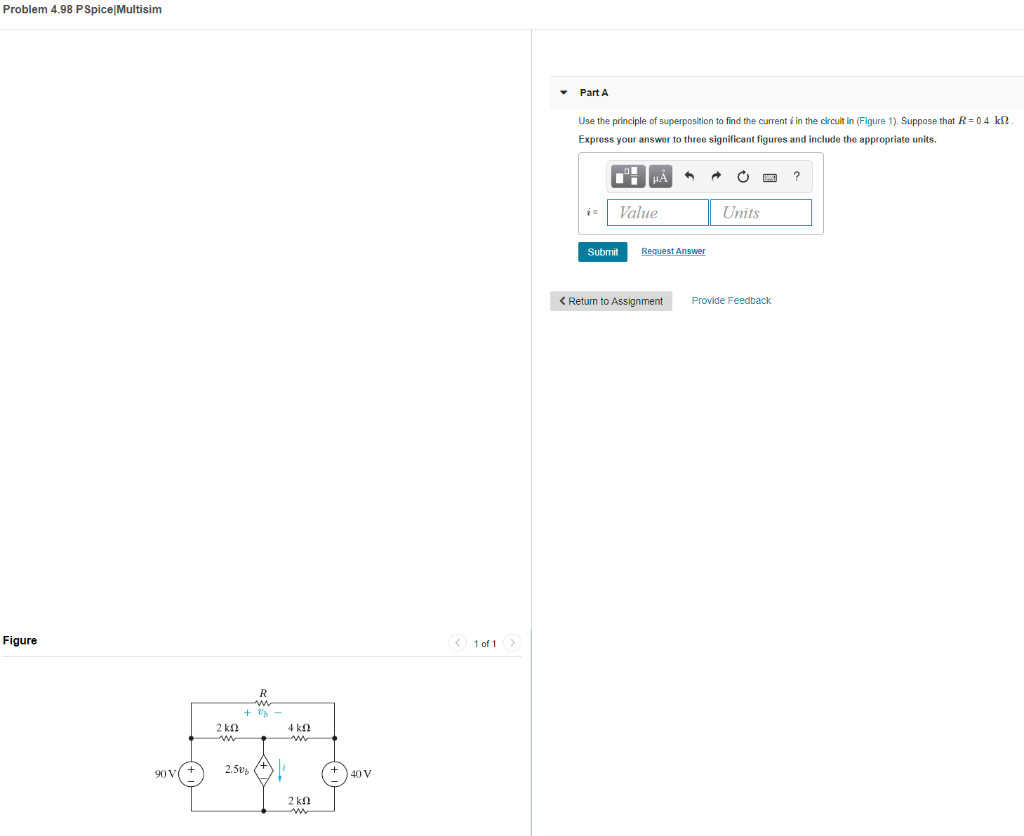Select the Part A header
Screen dimensions: 1024x836
tap(594, 92)
